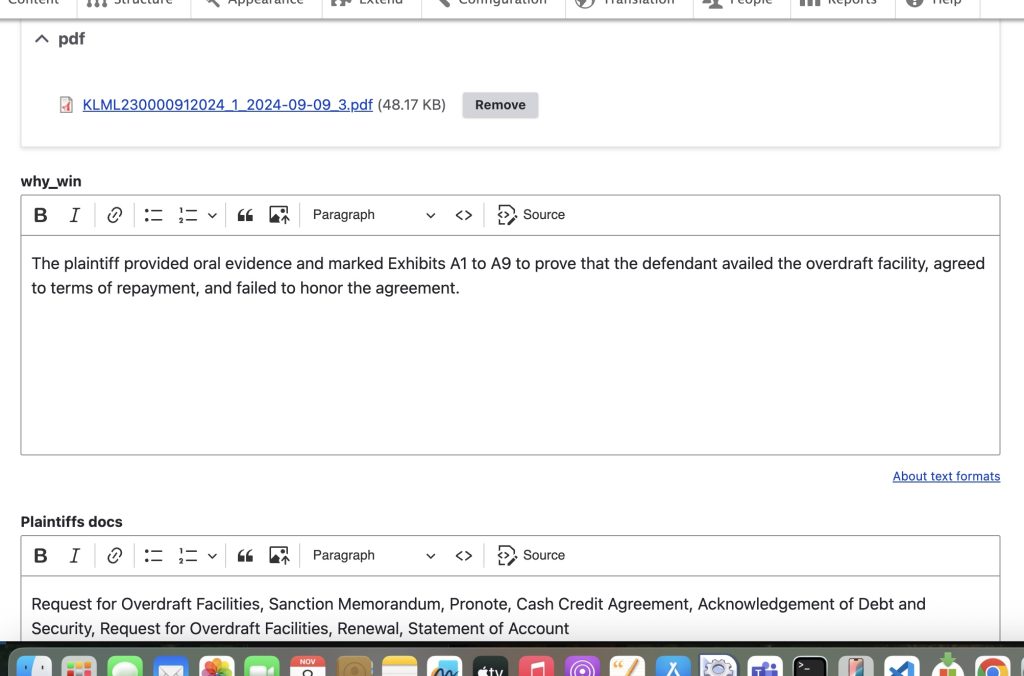The image size is (1024, 676).
Task: Switch Plaintiffs docs editor to Source mode
Action: [x=532, y=556]
